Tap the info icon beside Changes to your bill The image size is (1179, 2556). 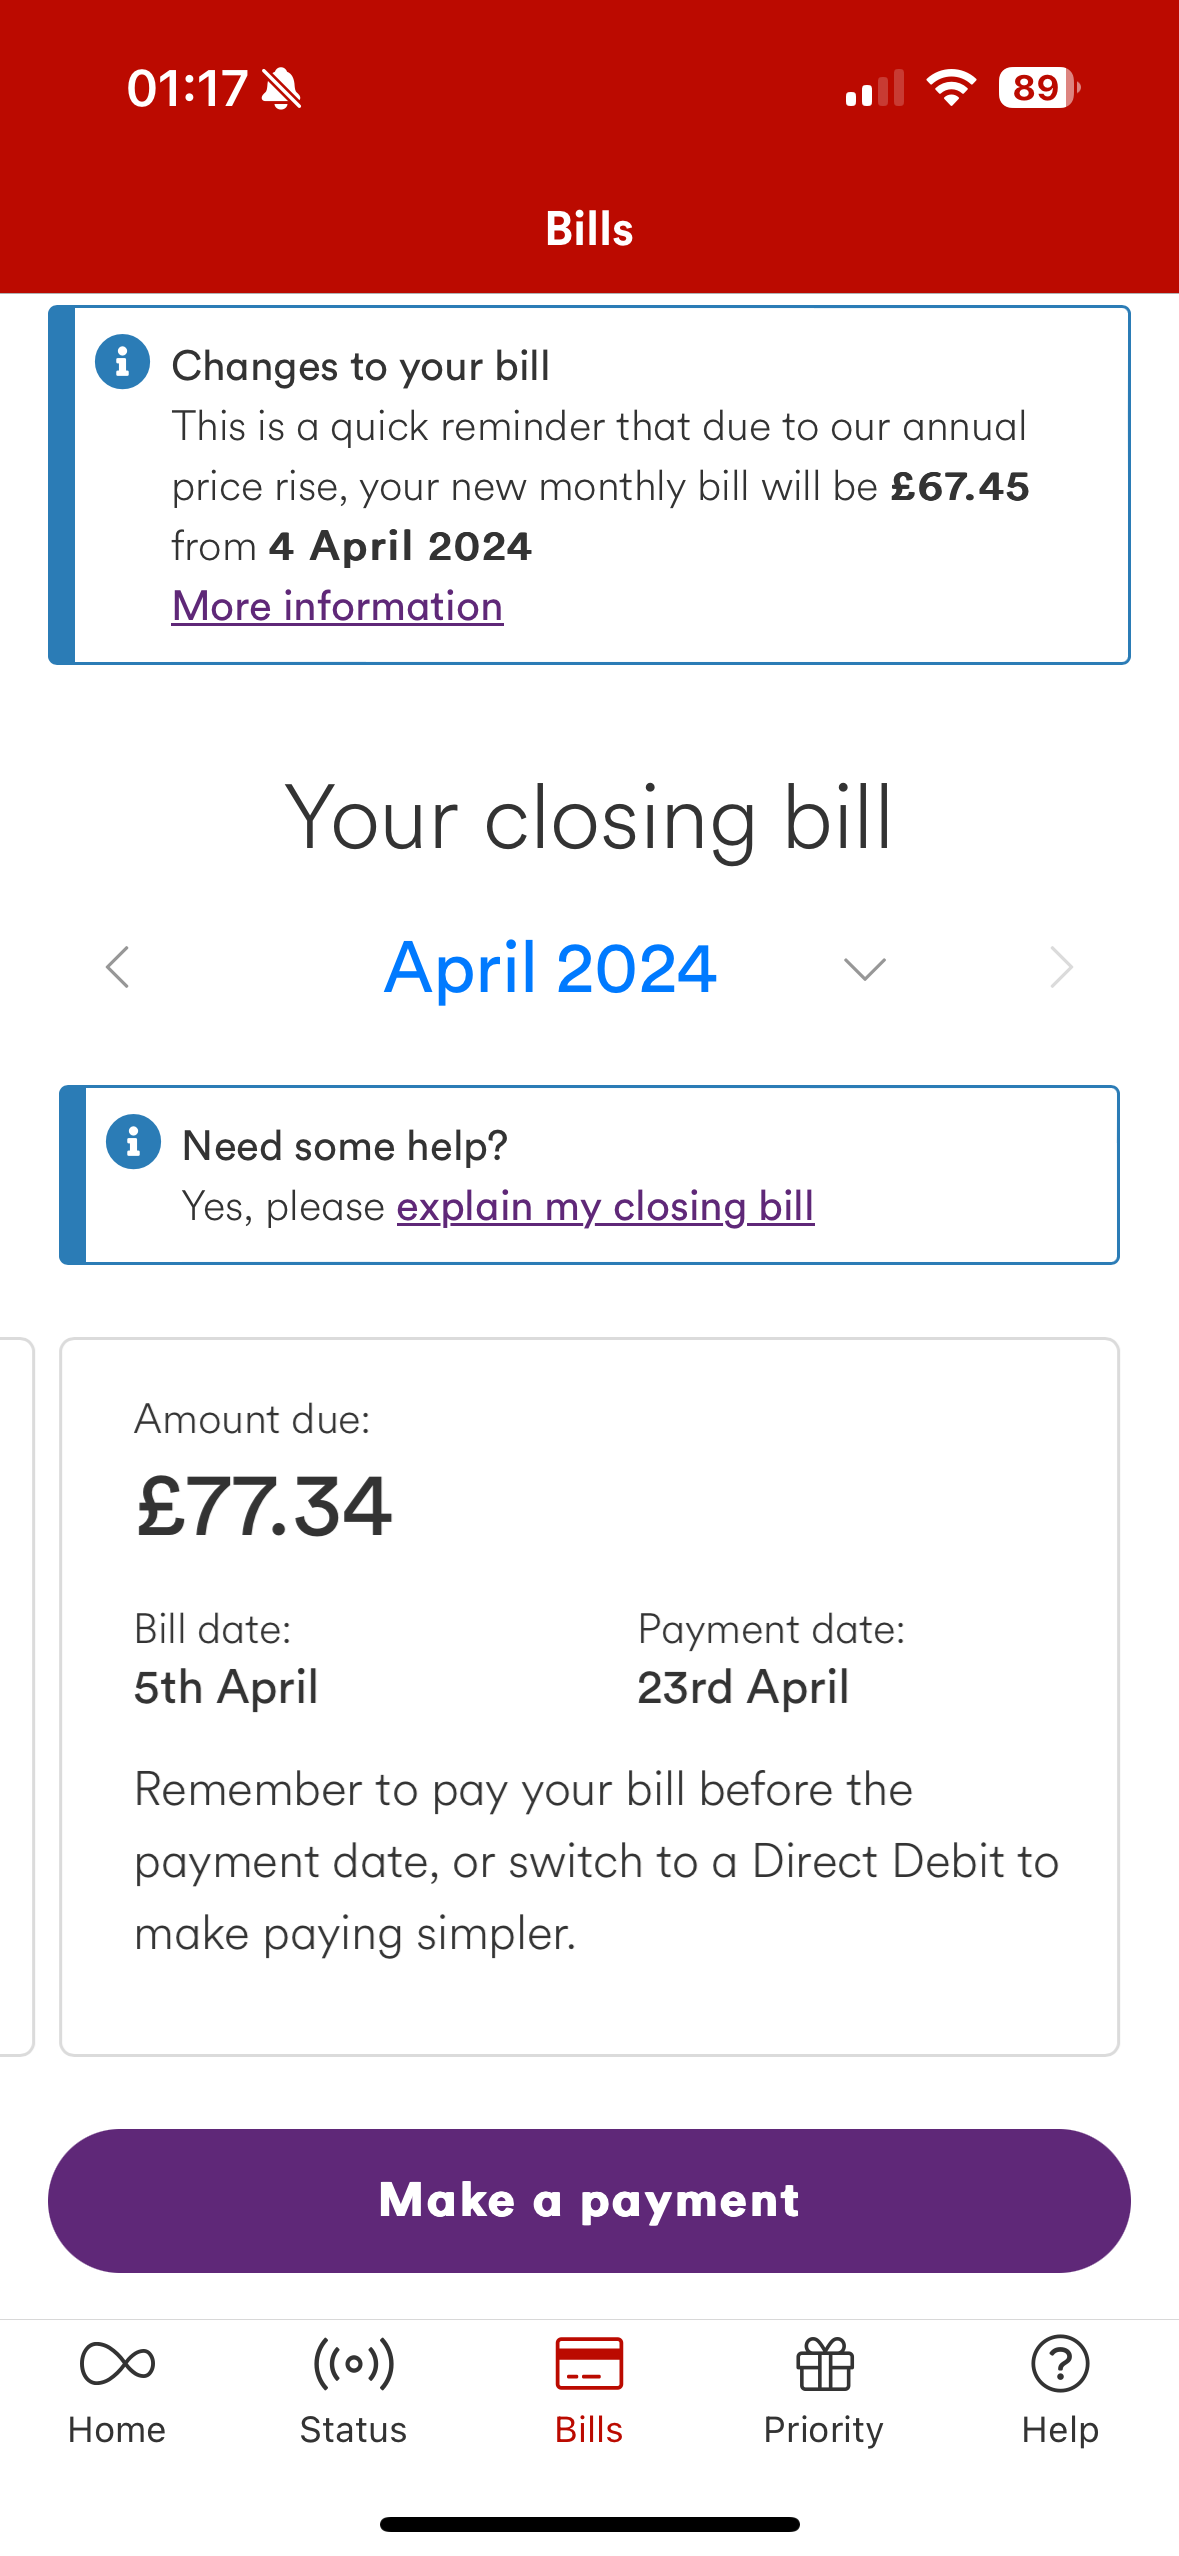(x=122, y=362)
